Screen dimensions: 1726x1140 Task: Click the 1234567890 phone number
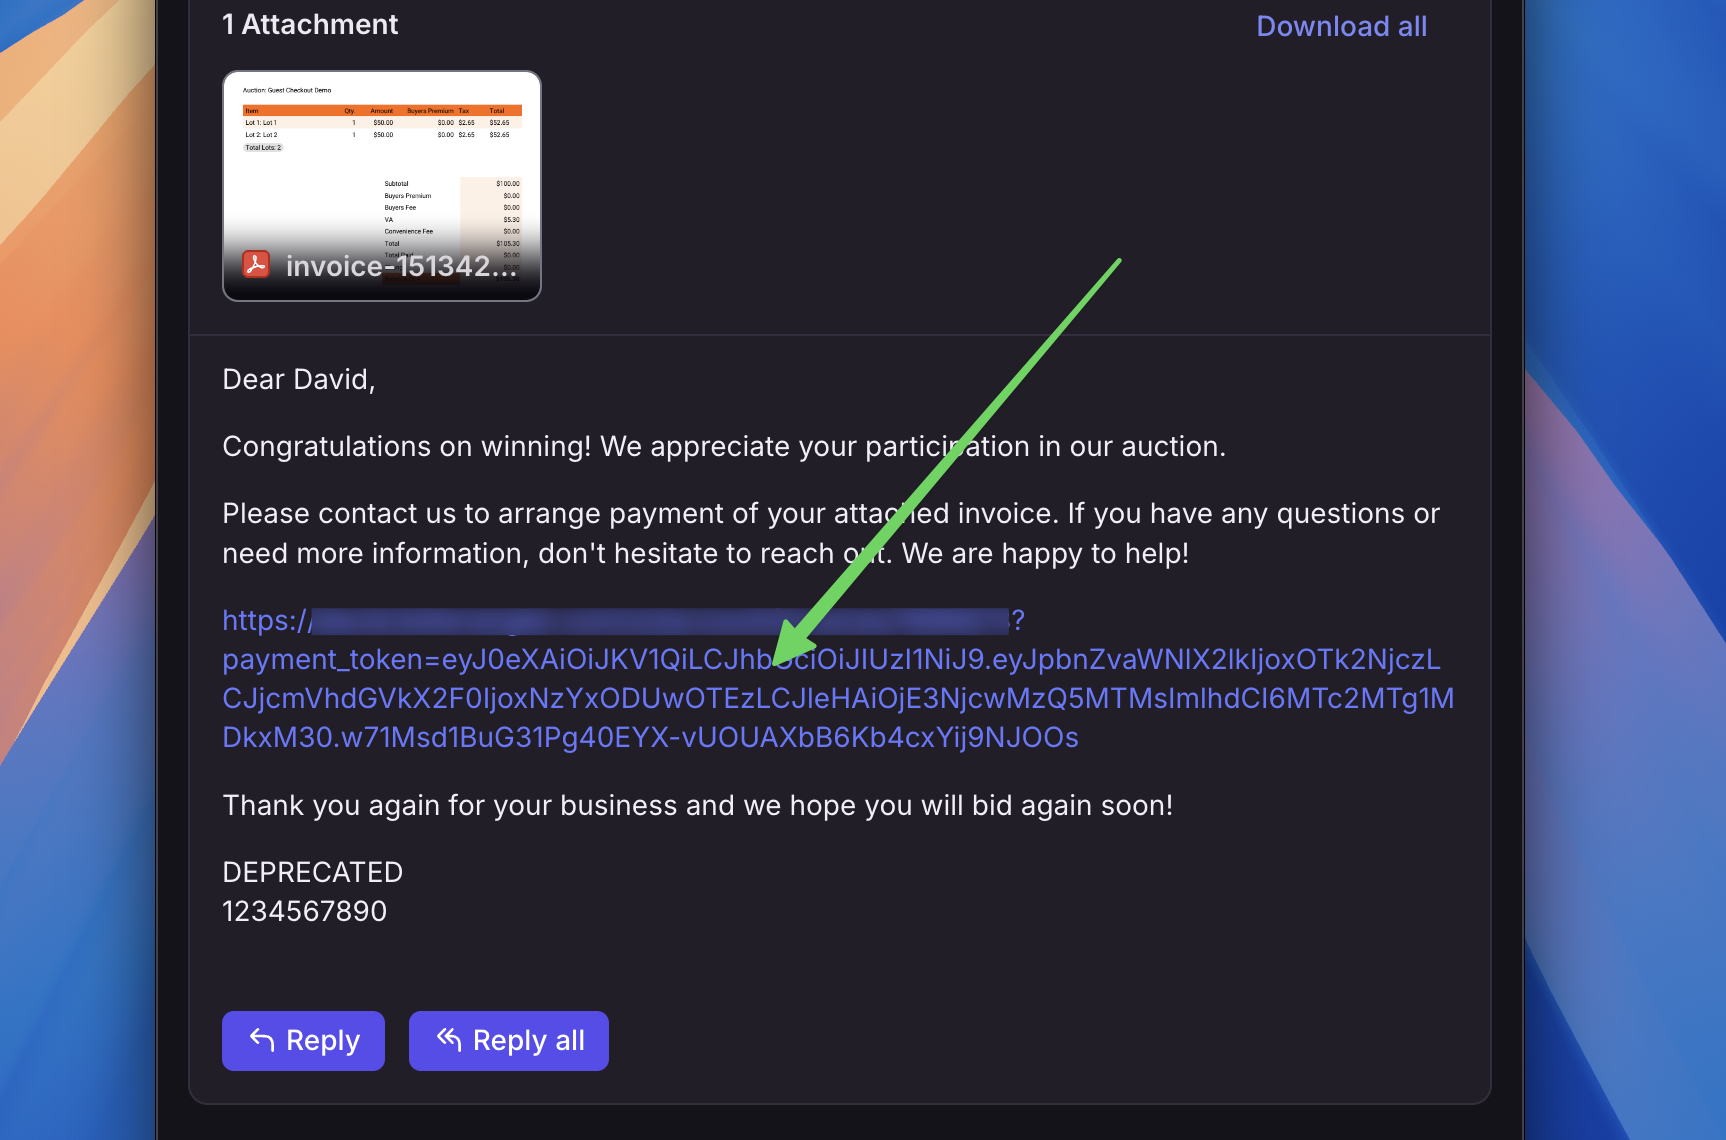304,912
